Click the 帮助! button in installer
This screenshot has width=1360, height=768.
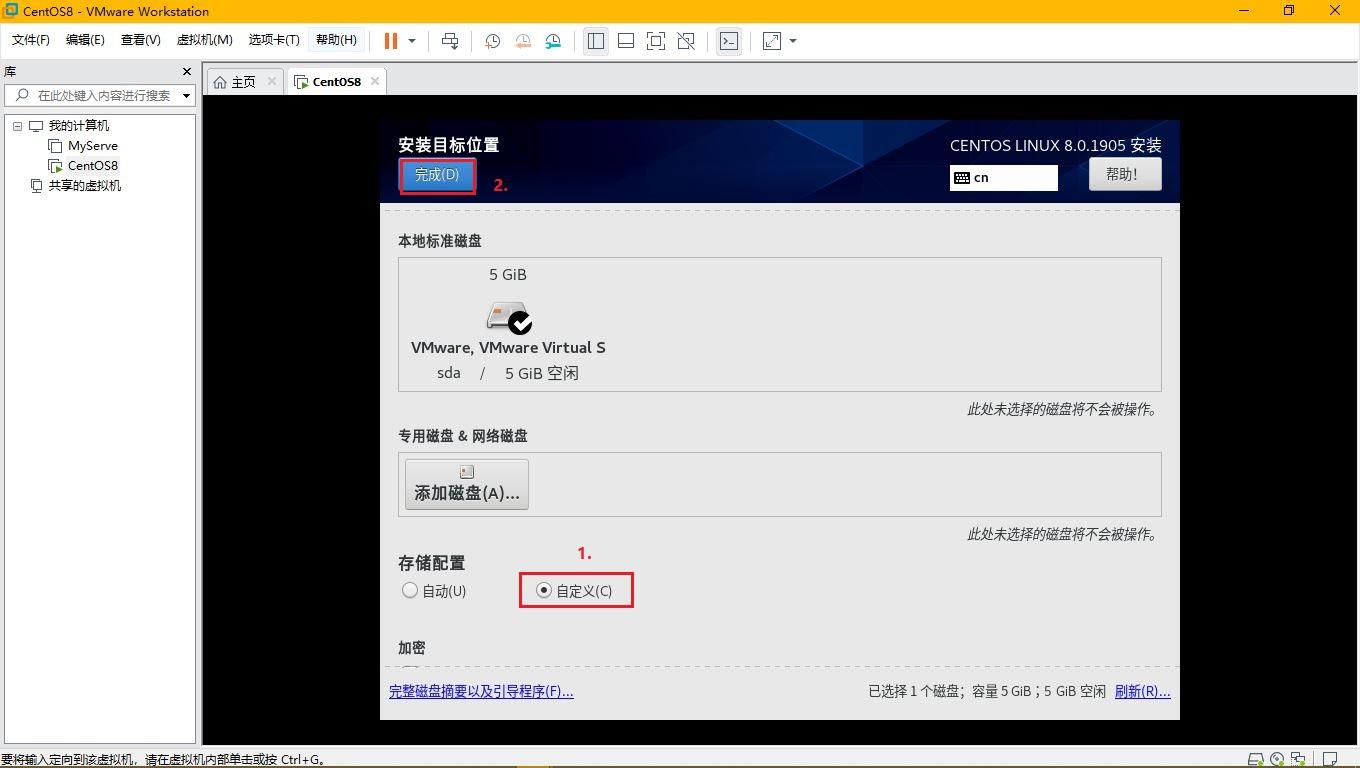(x=1125, y=174)
